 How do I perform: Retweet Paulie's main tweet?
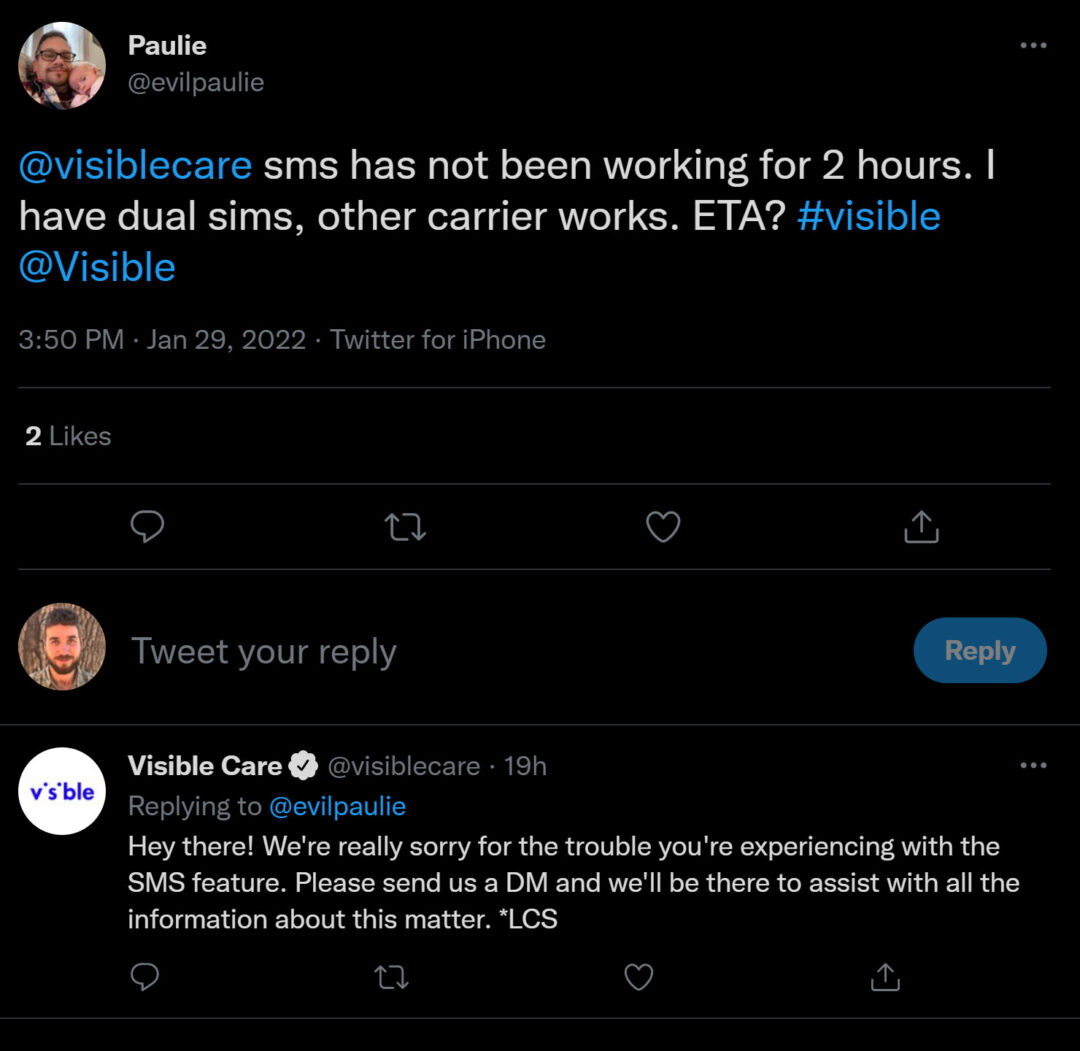405,526
